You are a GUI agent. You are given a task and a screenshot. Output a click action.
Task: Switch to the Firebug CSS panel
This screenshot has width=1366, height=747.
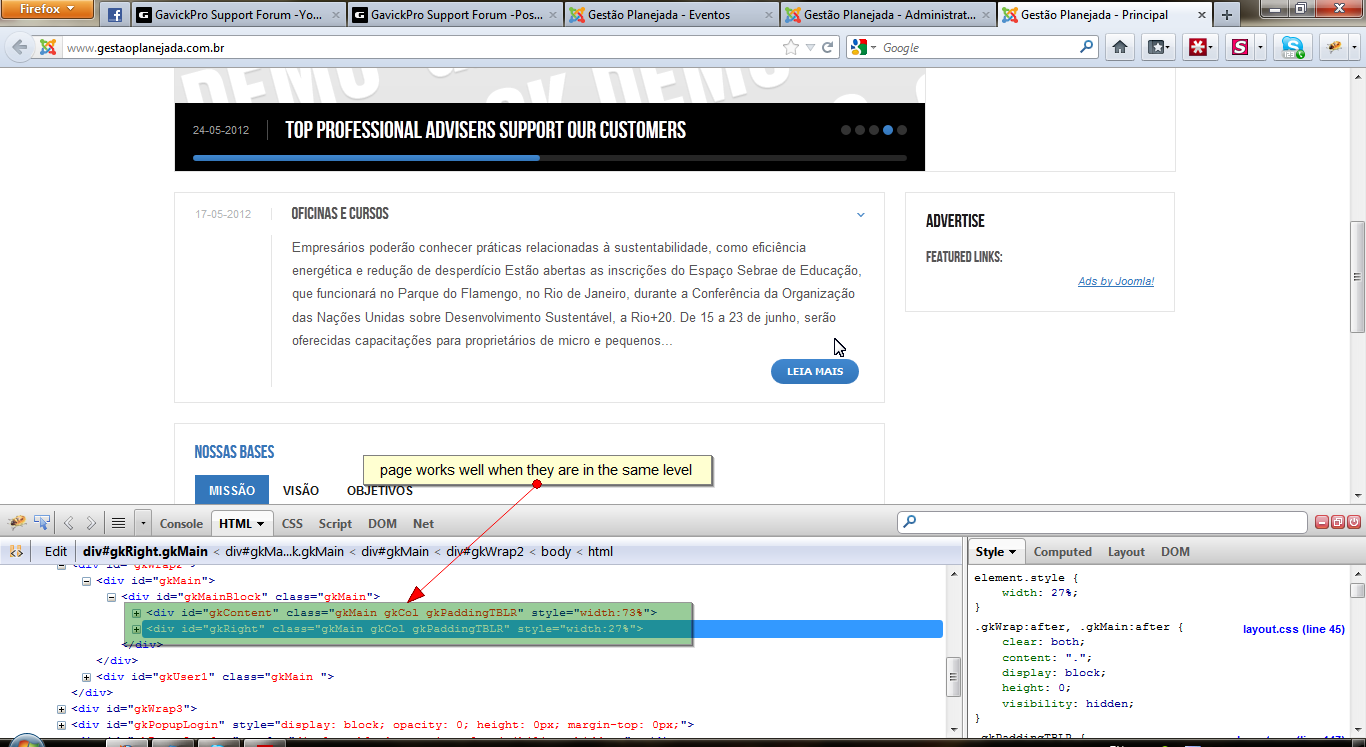coord(292,523)
